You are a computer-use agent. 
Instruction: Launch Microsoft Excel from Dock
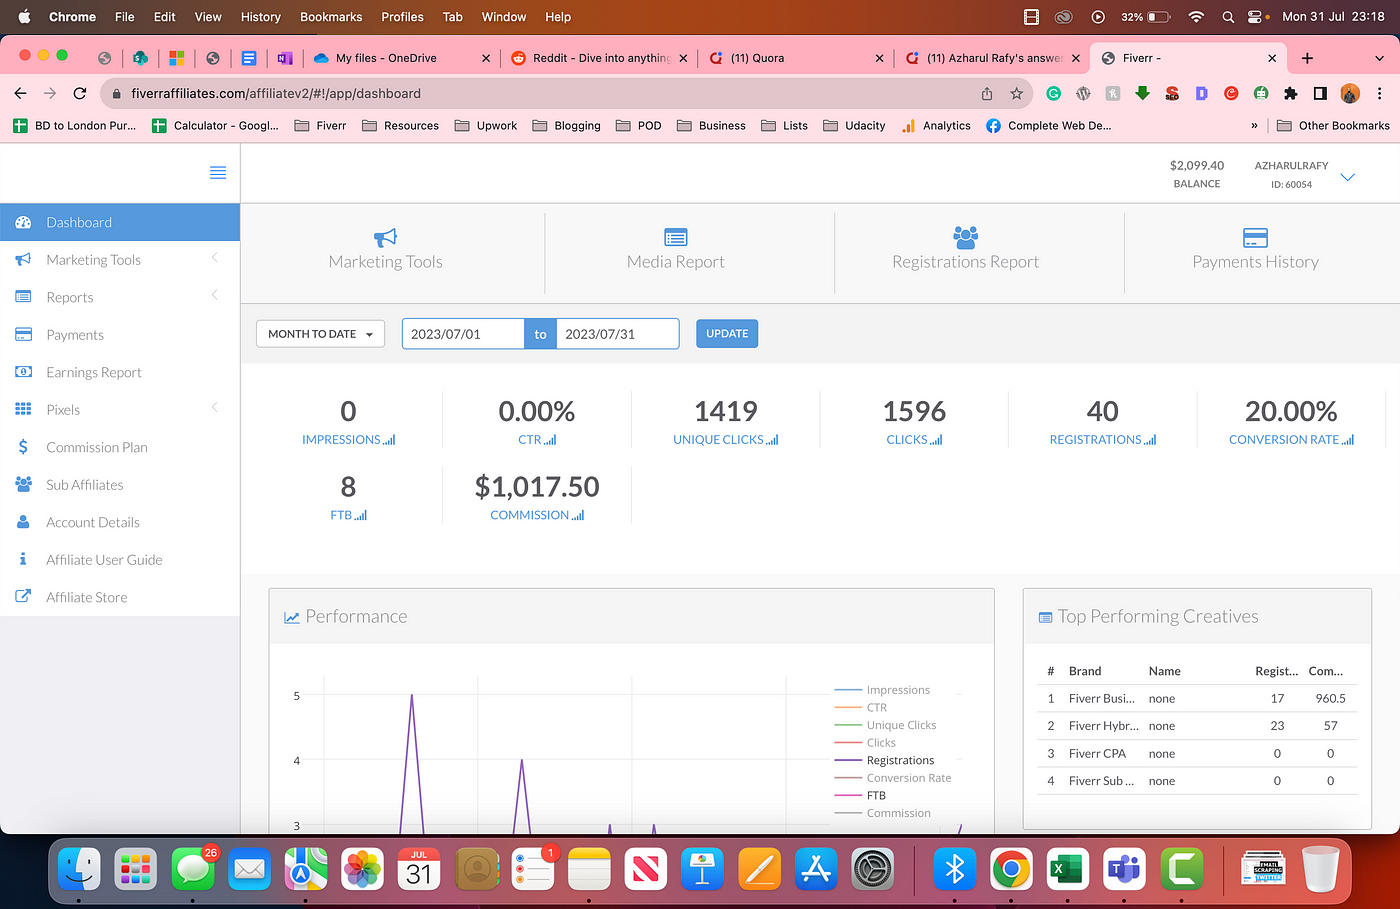tap(1068, 870)
